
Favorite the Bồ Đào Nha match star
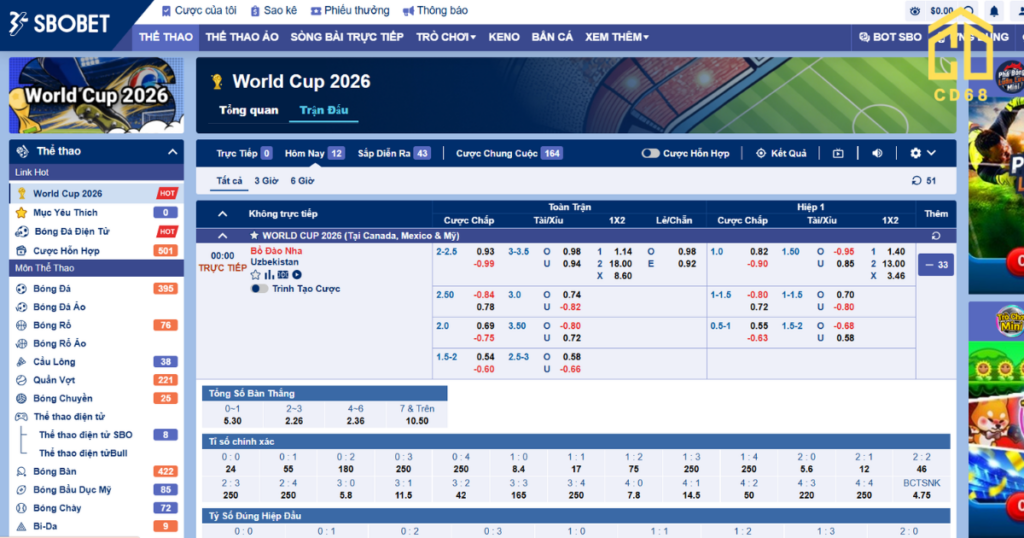coord(255,275)
